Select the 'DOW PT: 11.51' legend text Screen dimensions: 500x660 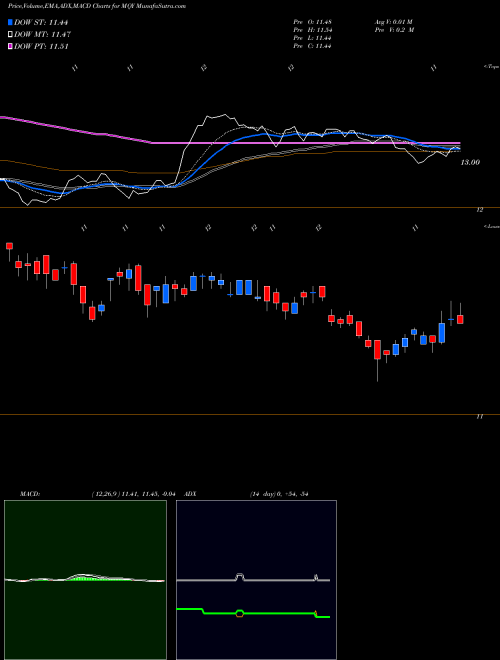click(x=41, y=46)
